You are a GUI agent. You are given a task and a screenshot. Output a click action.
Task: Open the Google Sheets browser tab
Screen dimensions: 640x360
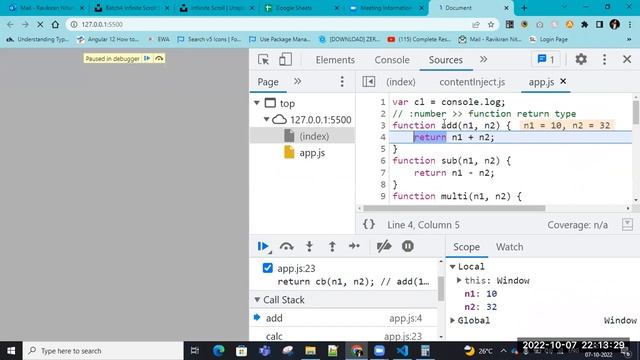pyautogui.click(x=301, y=8)
